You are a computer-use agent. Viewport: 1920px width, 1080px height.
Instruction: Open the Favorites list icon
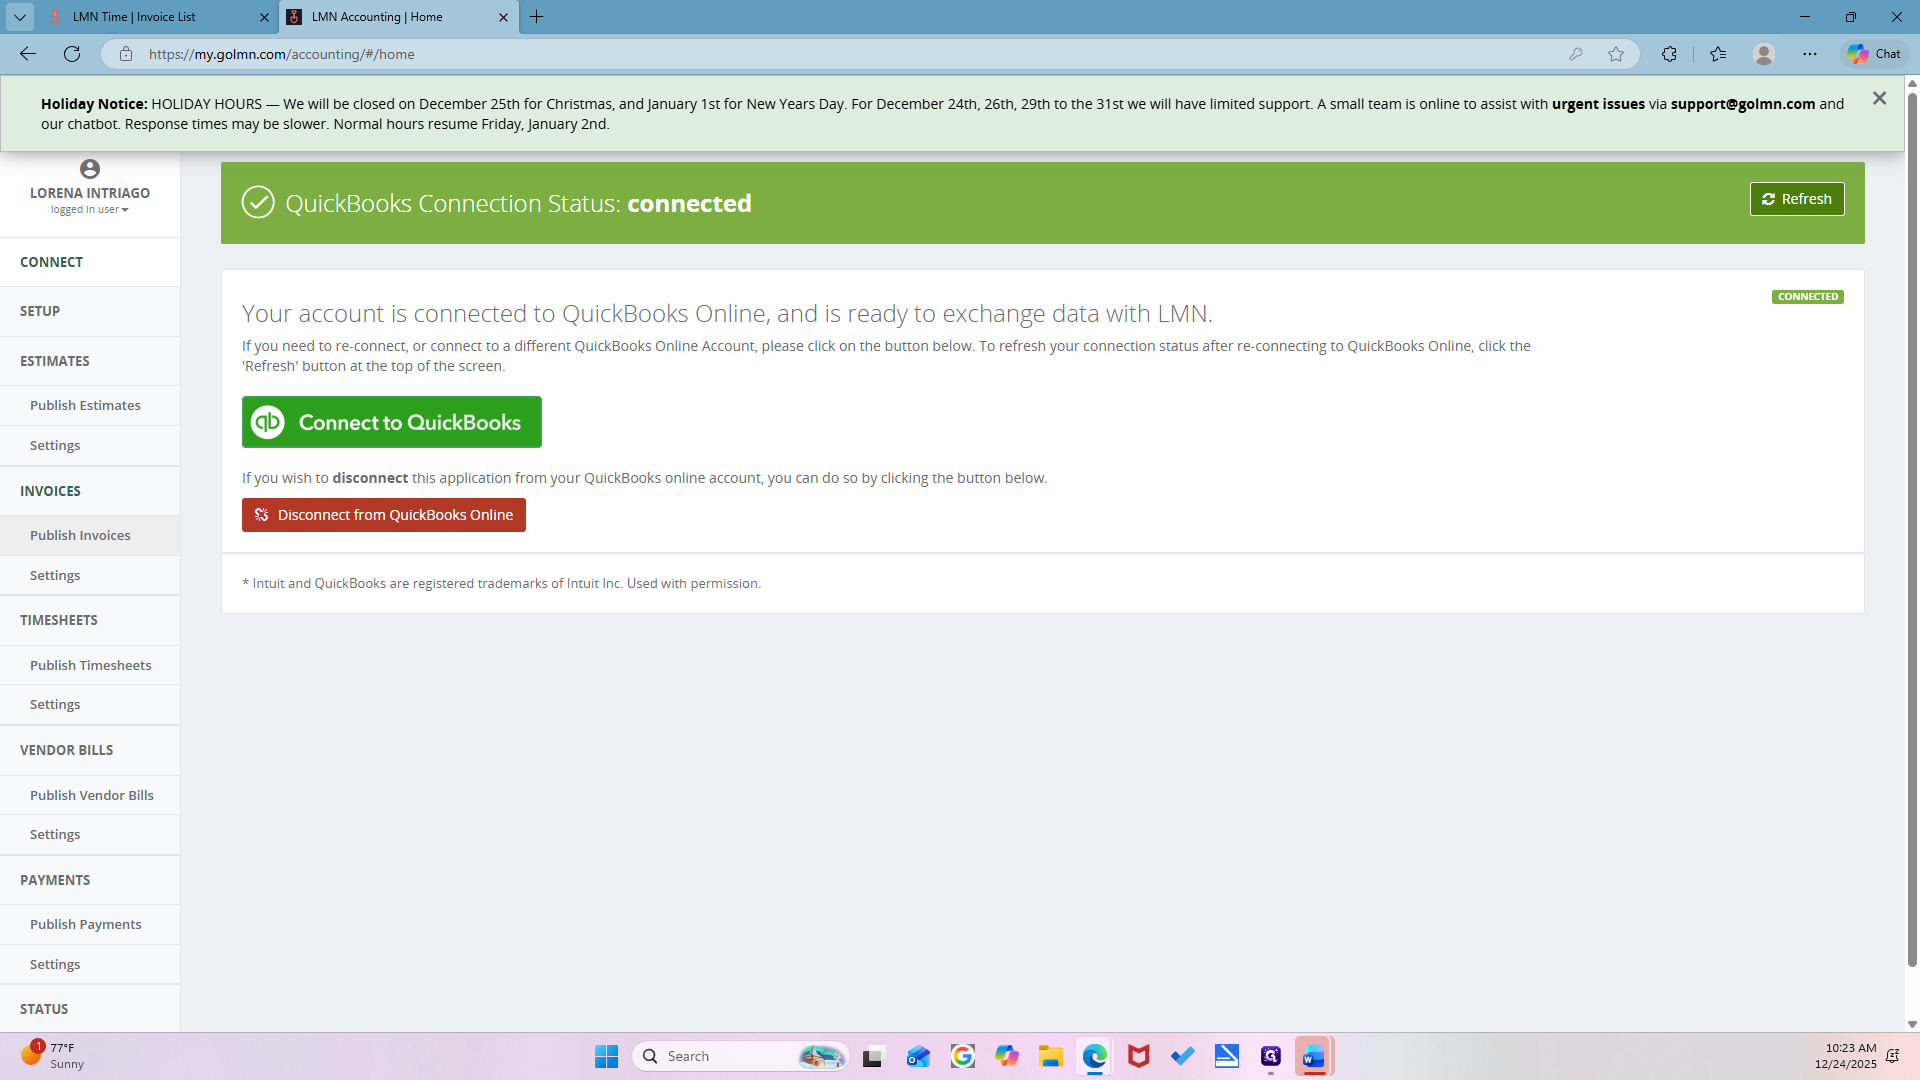tap(1718, 54)
